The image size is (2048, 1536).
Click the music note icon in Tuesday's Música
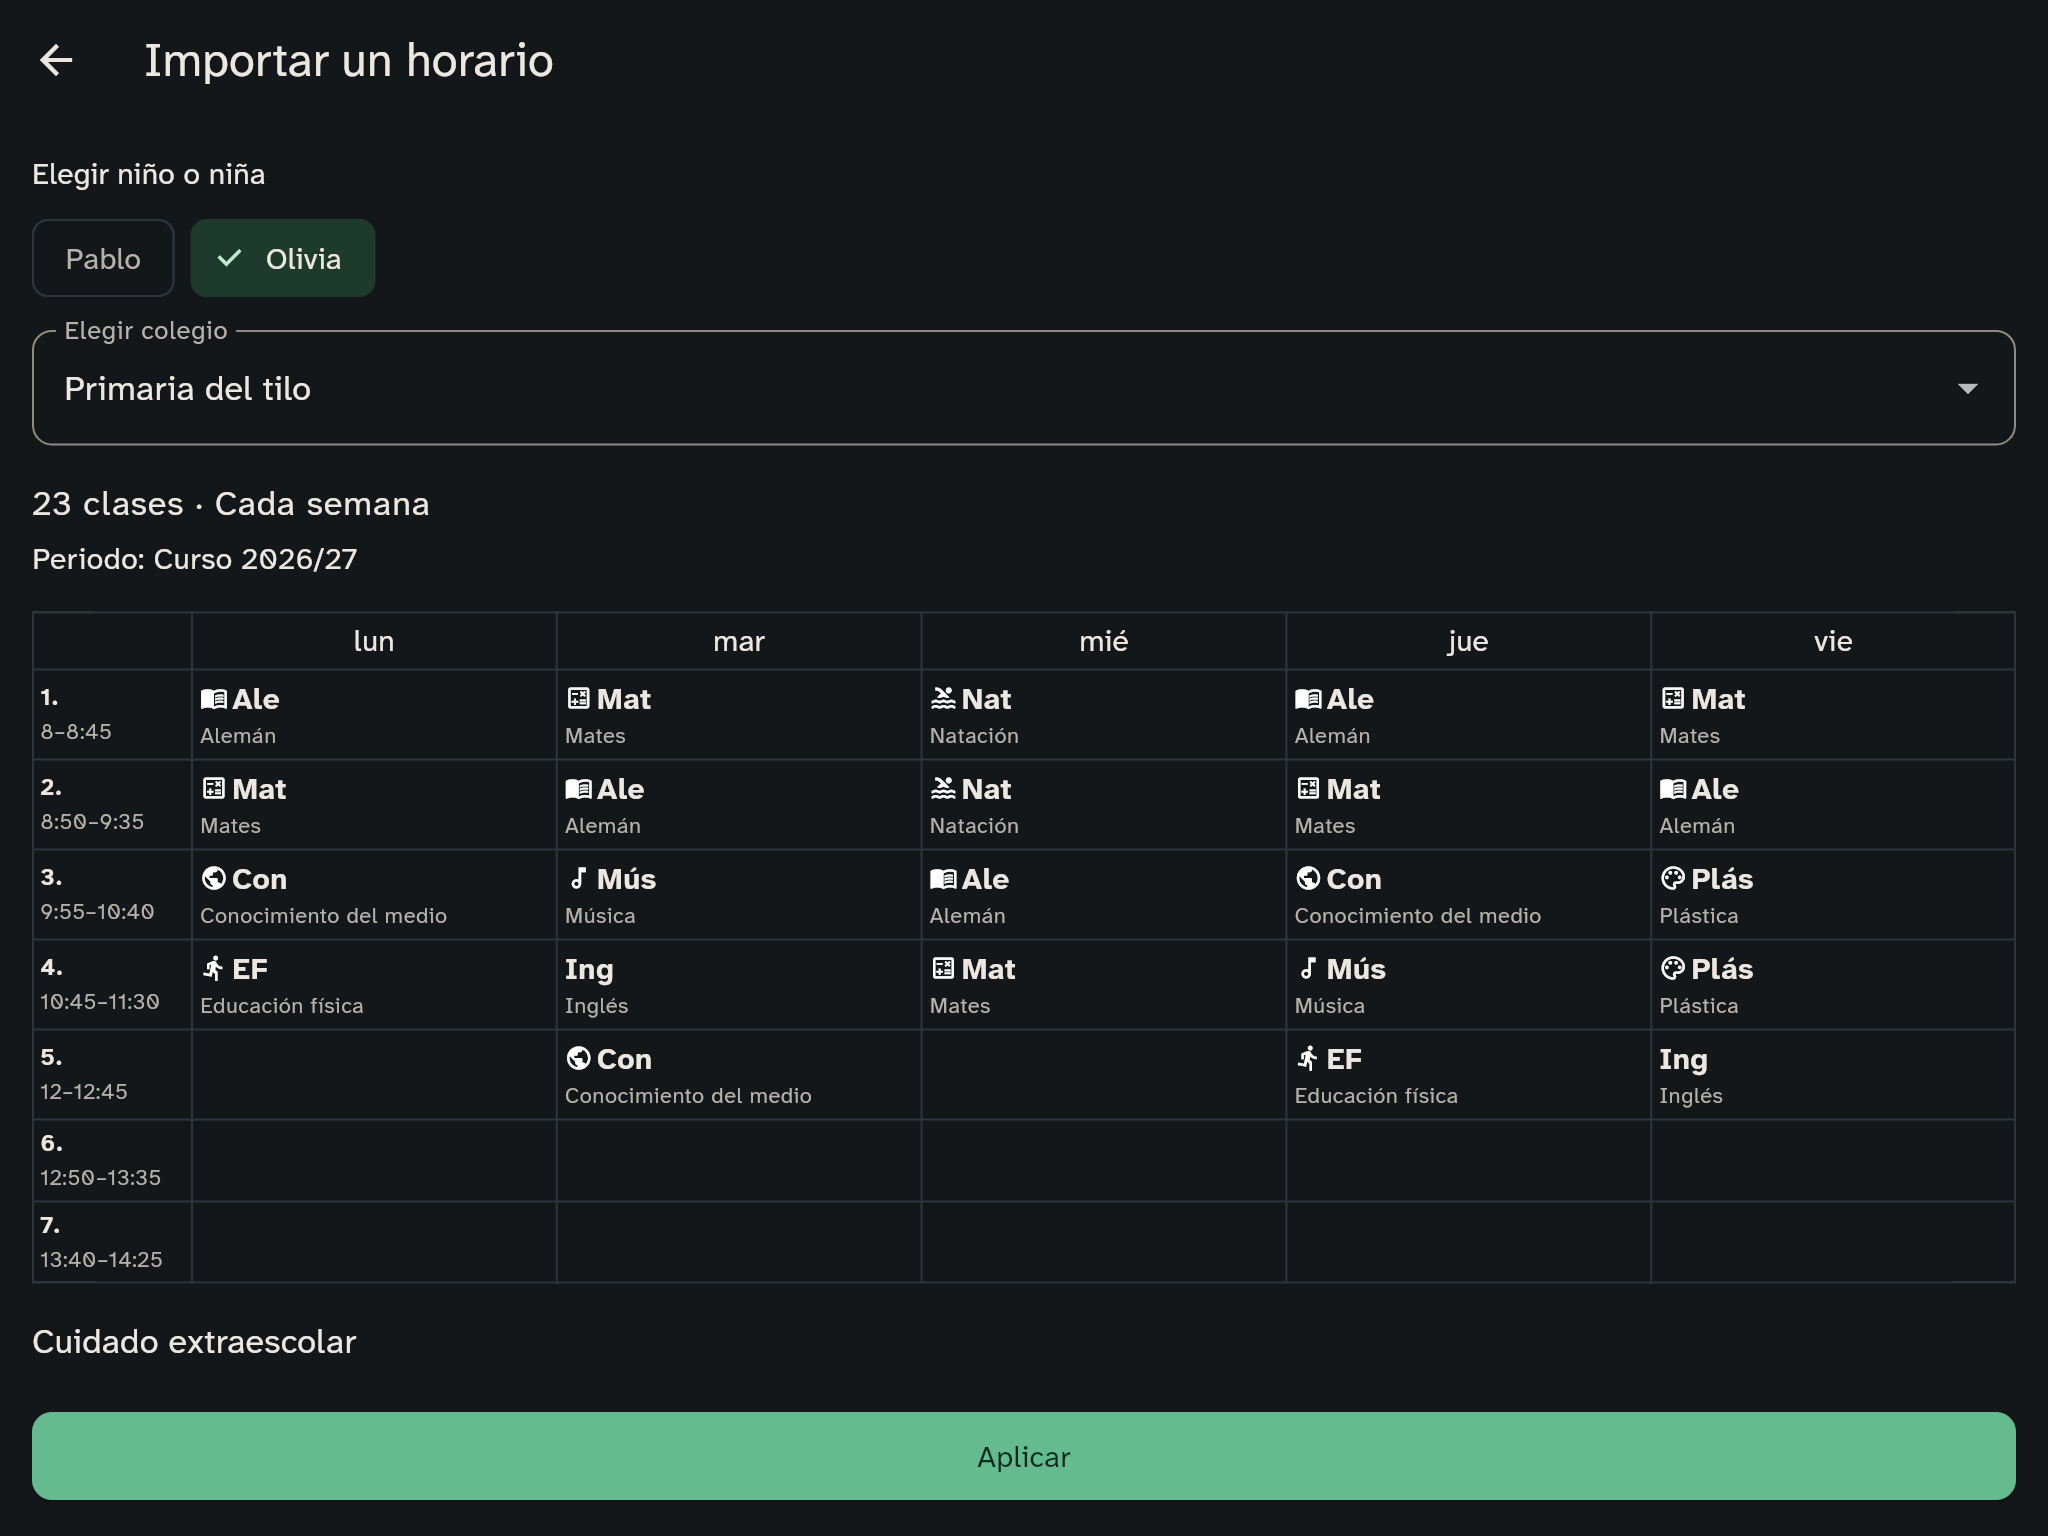[x=578, y=878]
